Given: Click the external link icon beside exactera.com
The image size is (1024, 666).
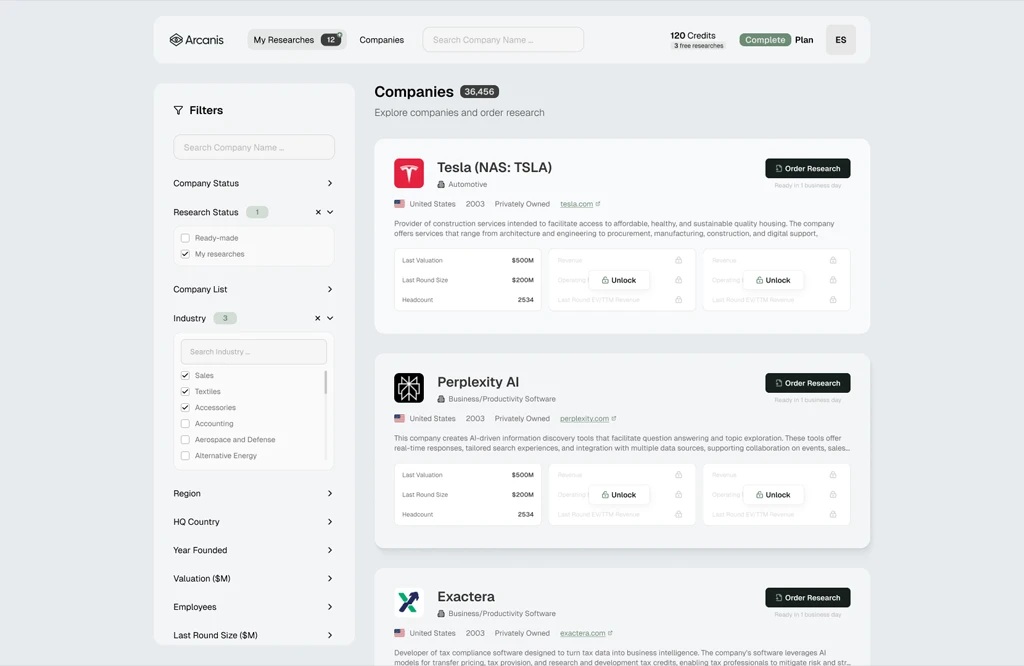Looking at the screenshot, I should tap(611, 633).
